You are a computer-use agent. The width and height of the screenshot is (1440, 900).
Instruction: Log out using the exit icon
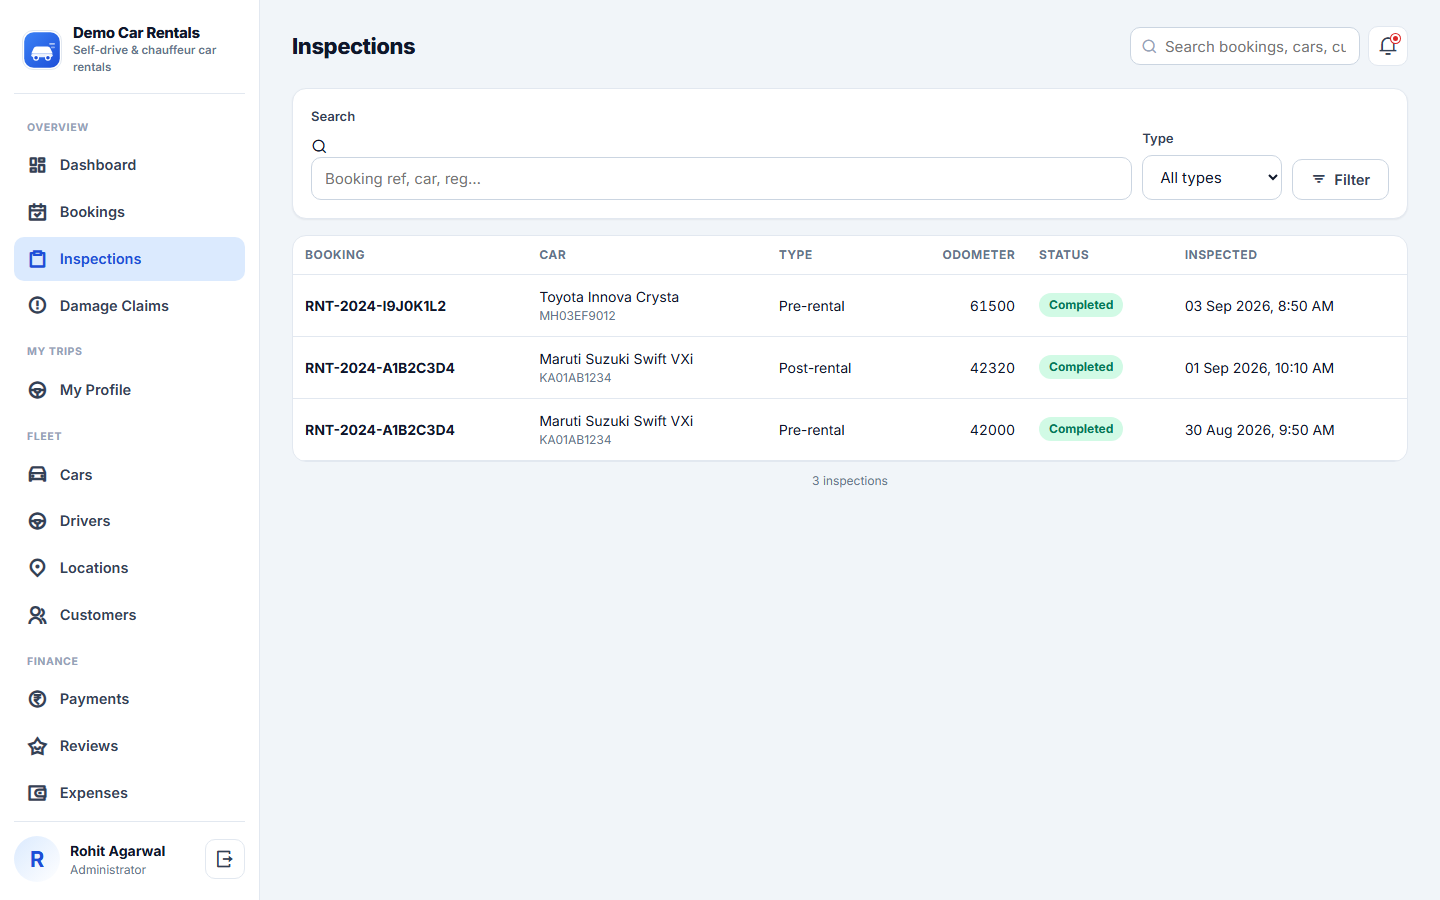pos(225,859)
